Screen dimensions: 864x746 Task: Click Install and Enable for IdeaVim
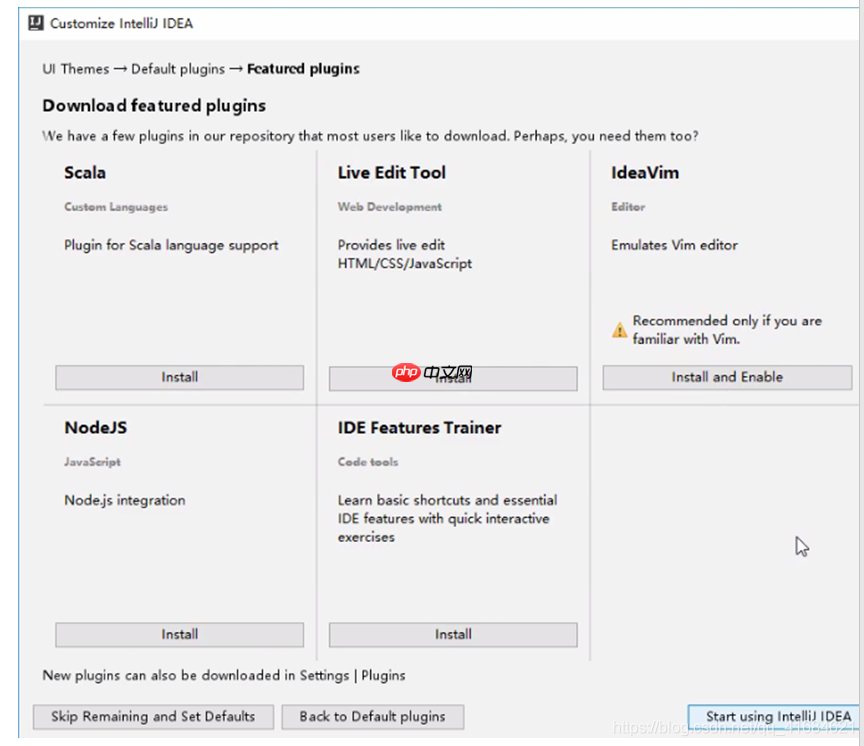point(727,377)
